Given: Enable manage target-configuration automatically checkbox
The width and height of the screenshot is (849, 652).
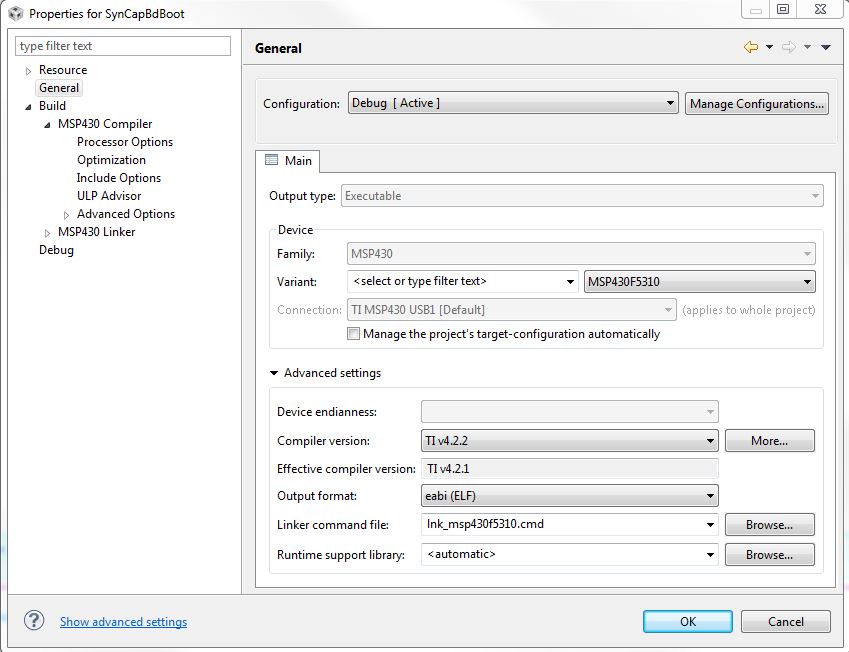Looking at the screenshot, I should 353,334.
